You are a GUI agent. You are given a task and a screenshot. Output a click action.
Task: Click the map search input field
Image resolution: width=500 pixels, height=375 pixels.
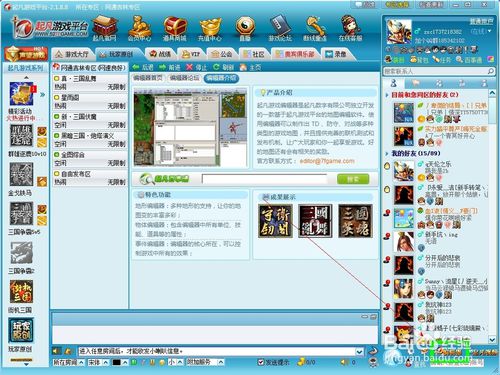[x=264, y=179]
